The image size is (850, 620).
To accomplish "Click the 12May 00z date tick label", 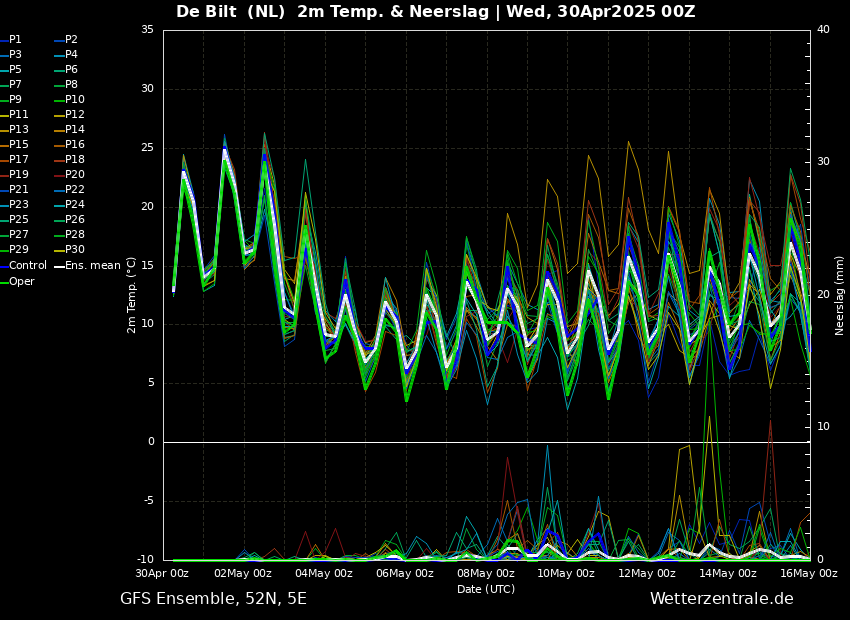I will [647, 574].
